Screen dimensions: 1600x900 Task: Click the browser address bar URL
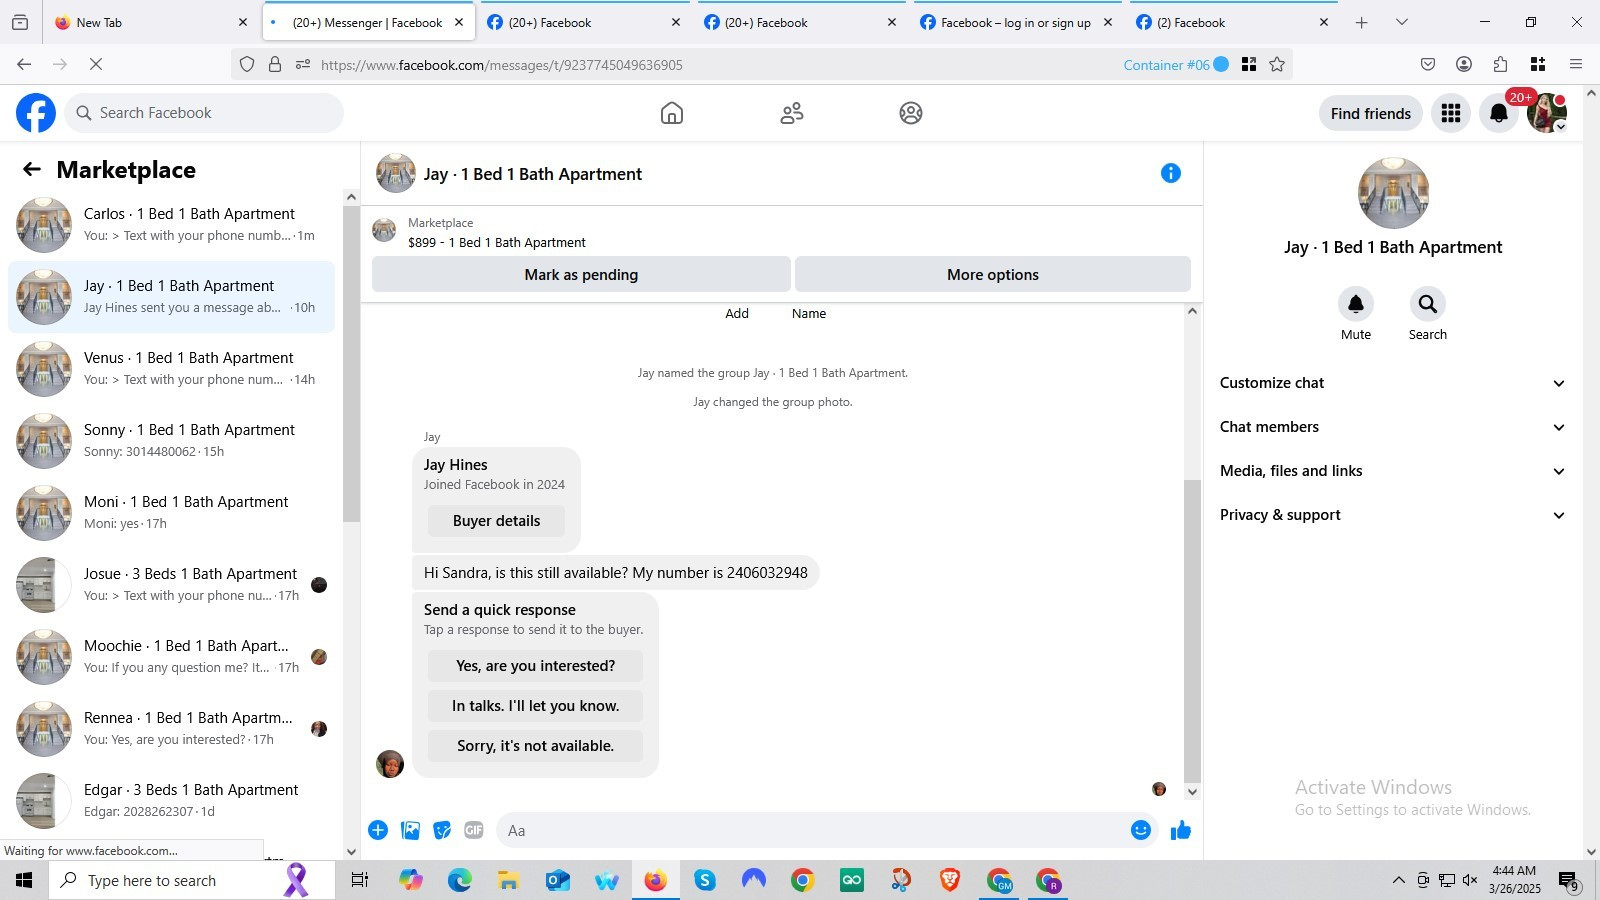pos(502,65)
